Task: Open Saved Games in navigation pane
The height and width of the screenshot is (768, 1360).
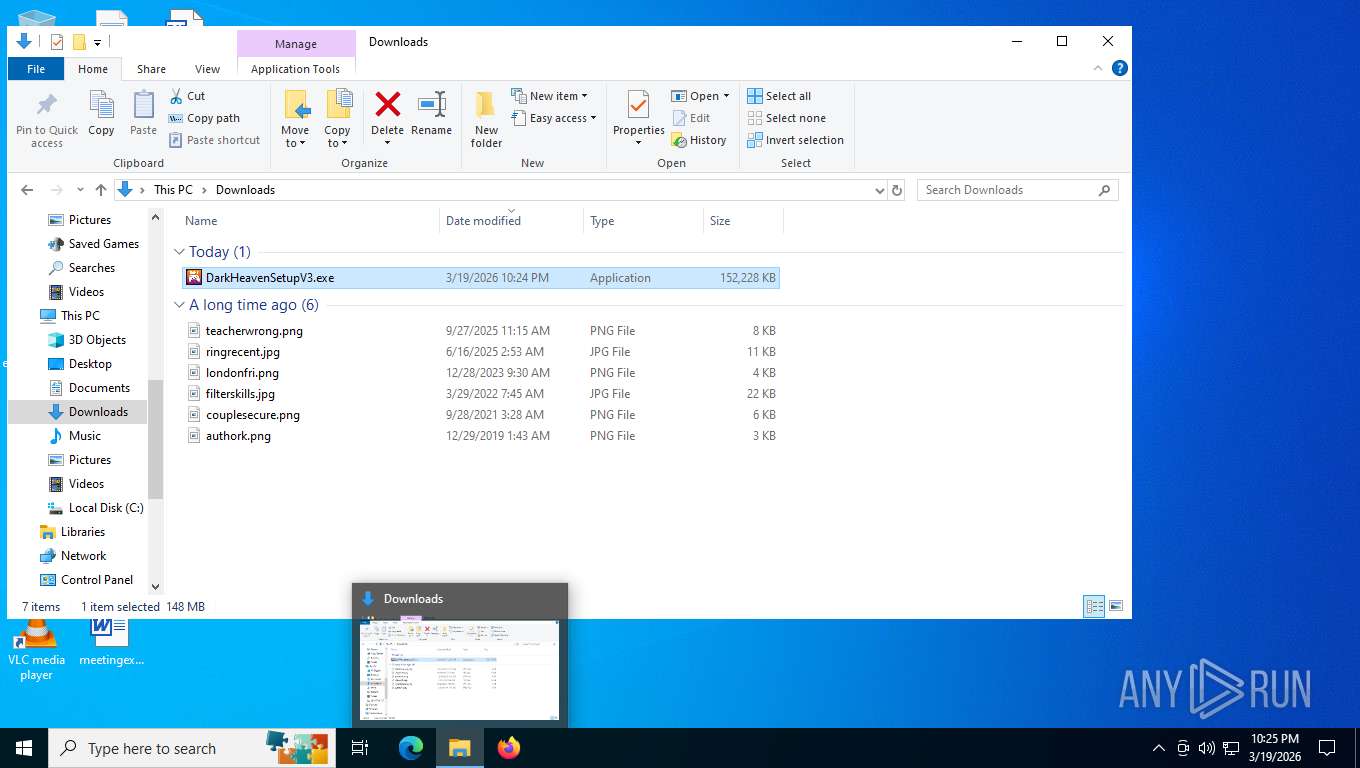Action: pyautogui.click(x=93, y=244)
